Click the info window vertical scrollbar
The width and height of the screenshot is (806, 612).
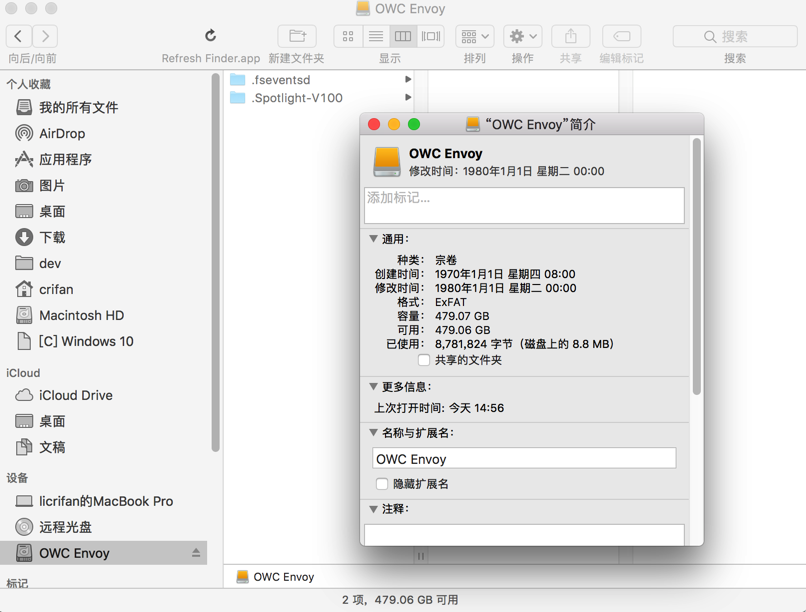[697, 267]
